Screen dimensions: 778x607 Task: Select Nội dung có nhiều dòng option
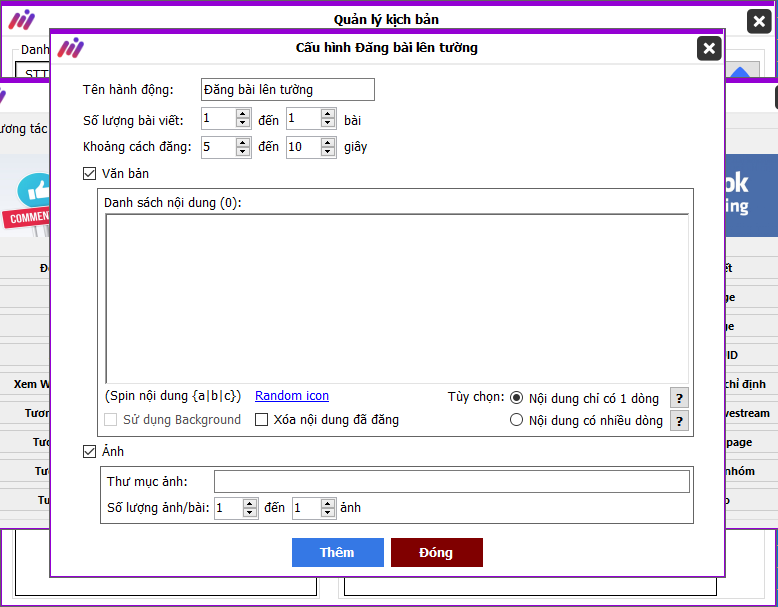[517, 420]
